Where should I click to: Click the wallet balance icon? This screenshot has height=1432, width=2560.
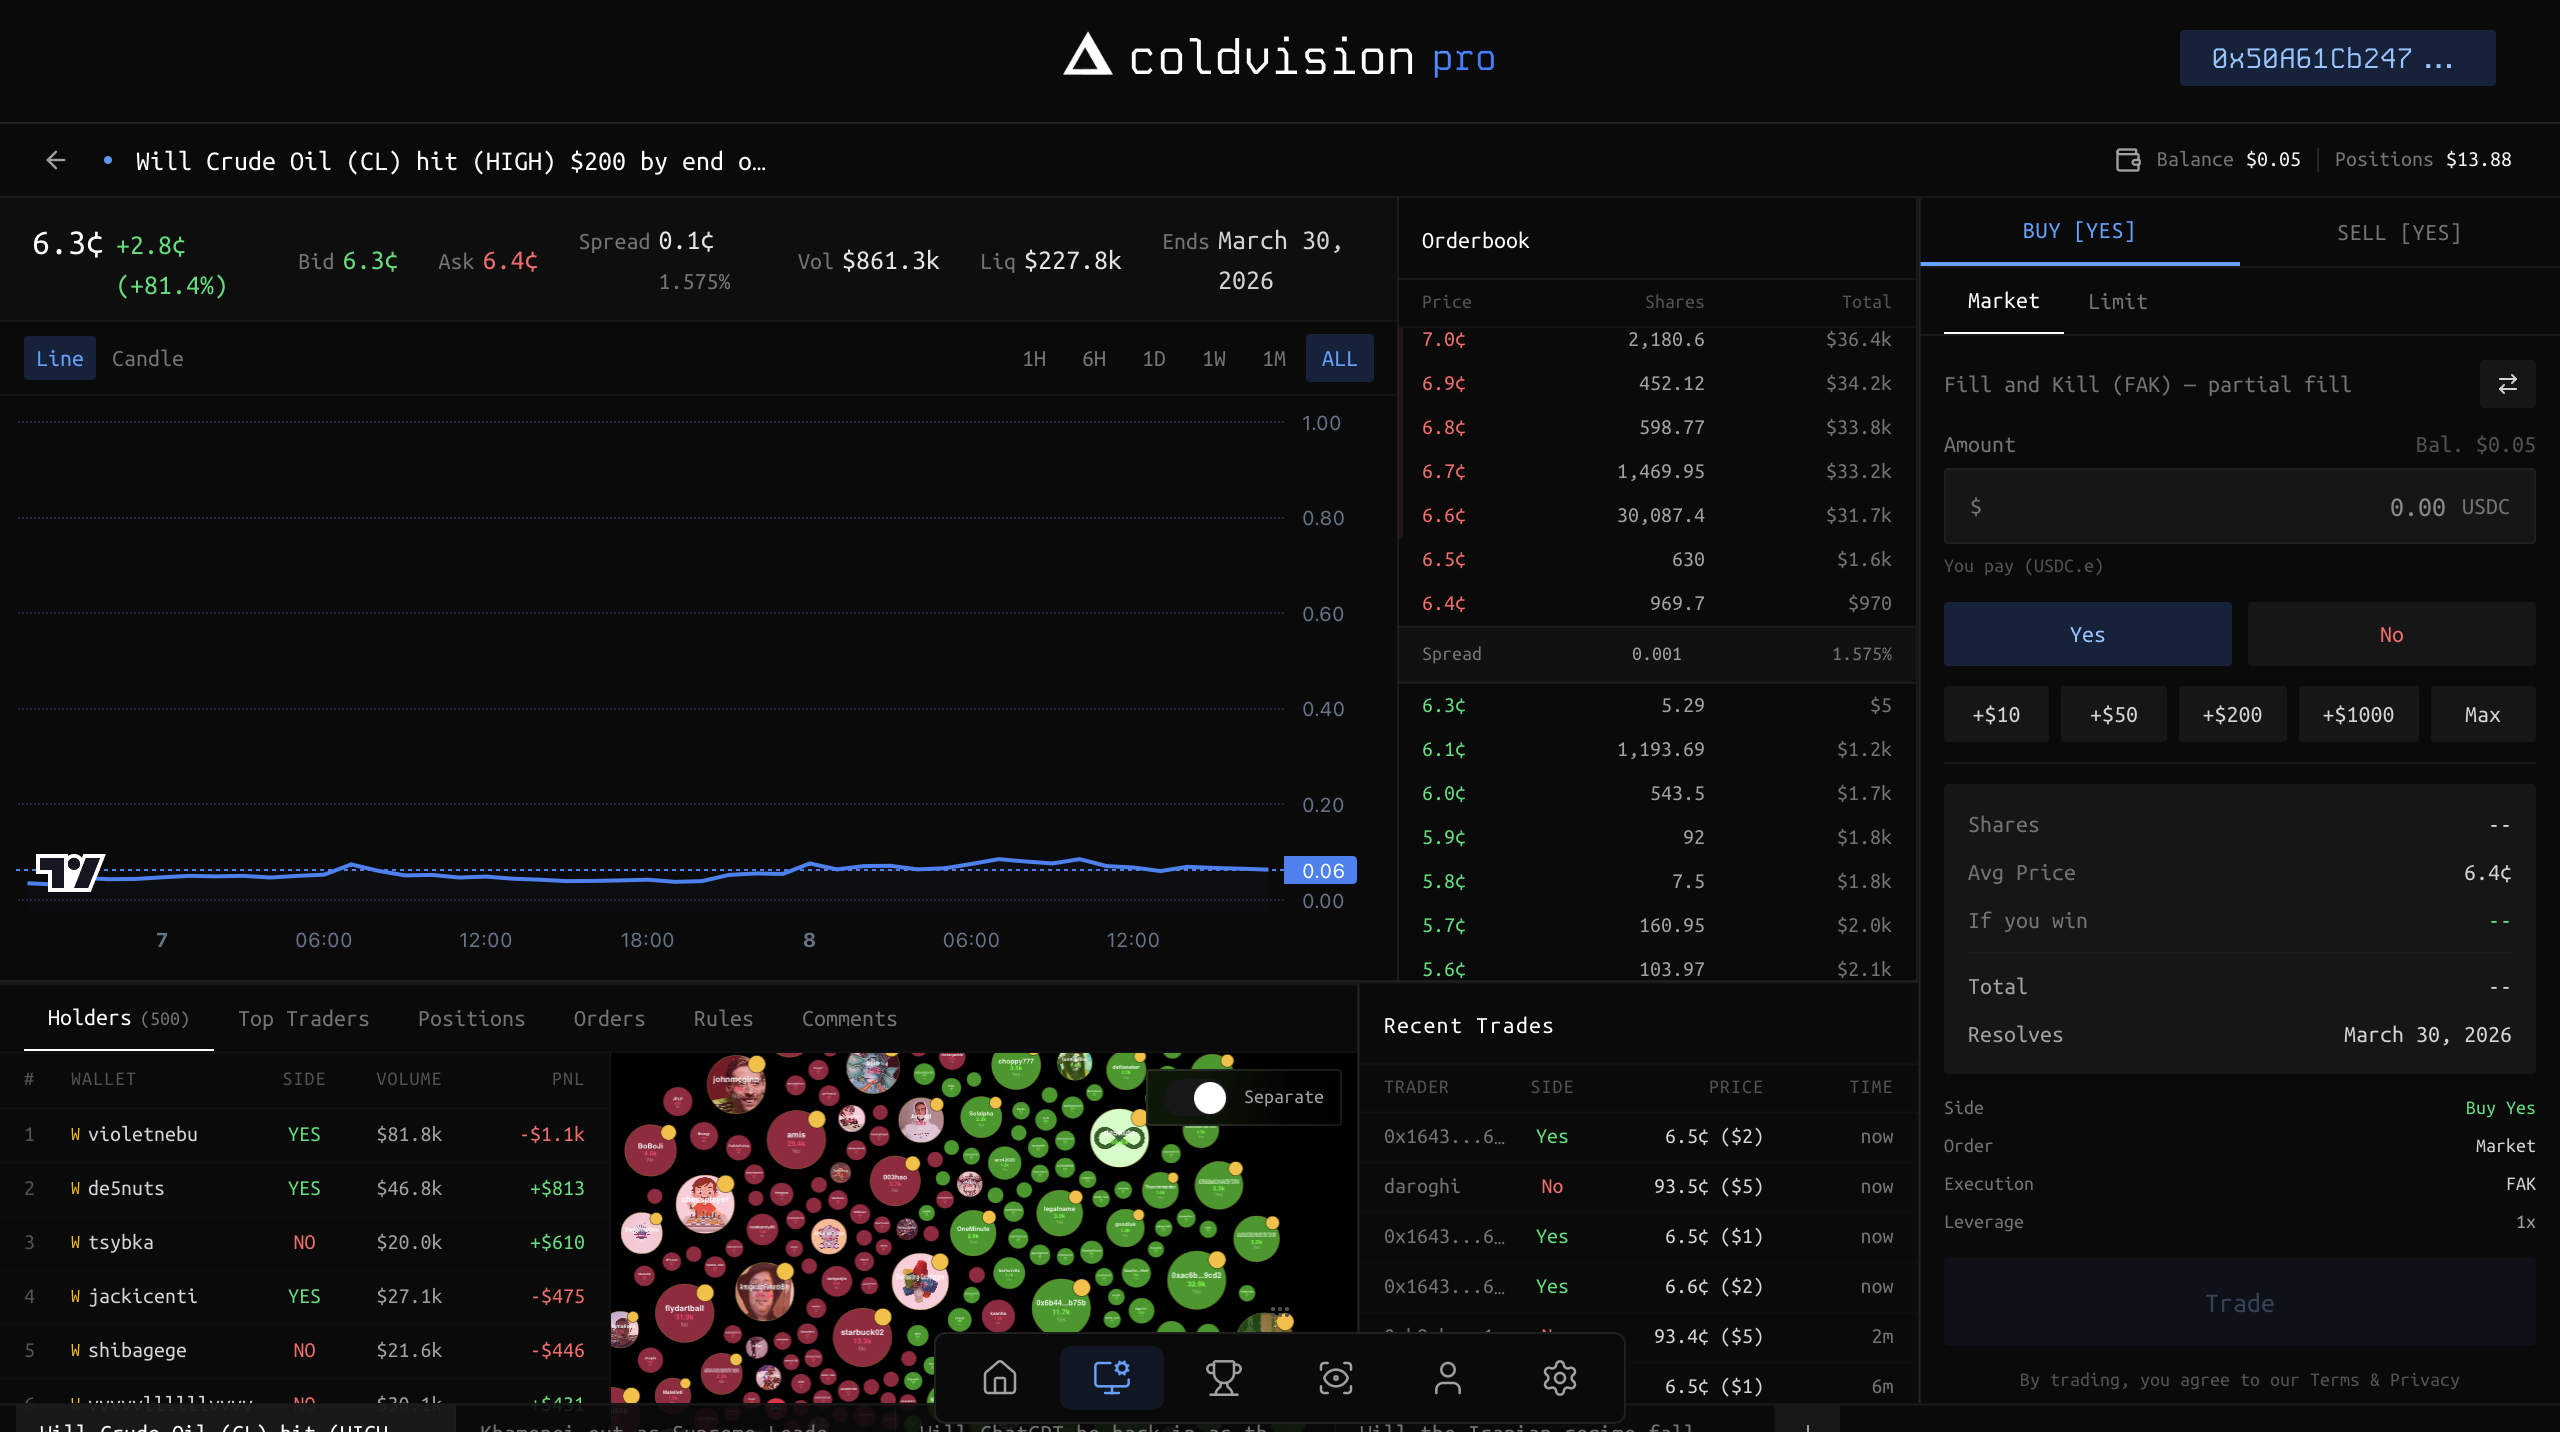pos(2128,160)
